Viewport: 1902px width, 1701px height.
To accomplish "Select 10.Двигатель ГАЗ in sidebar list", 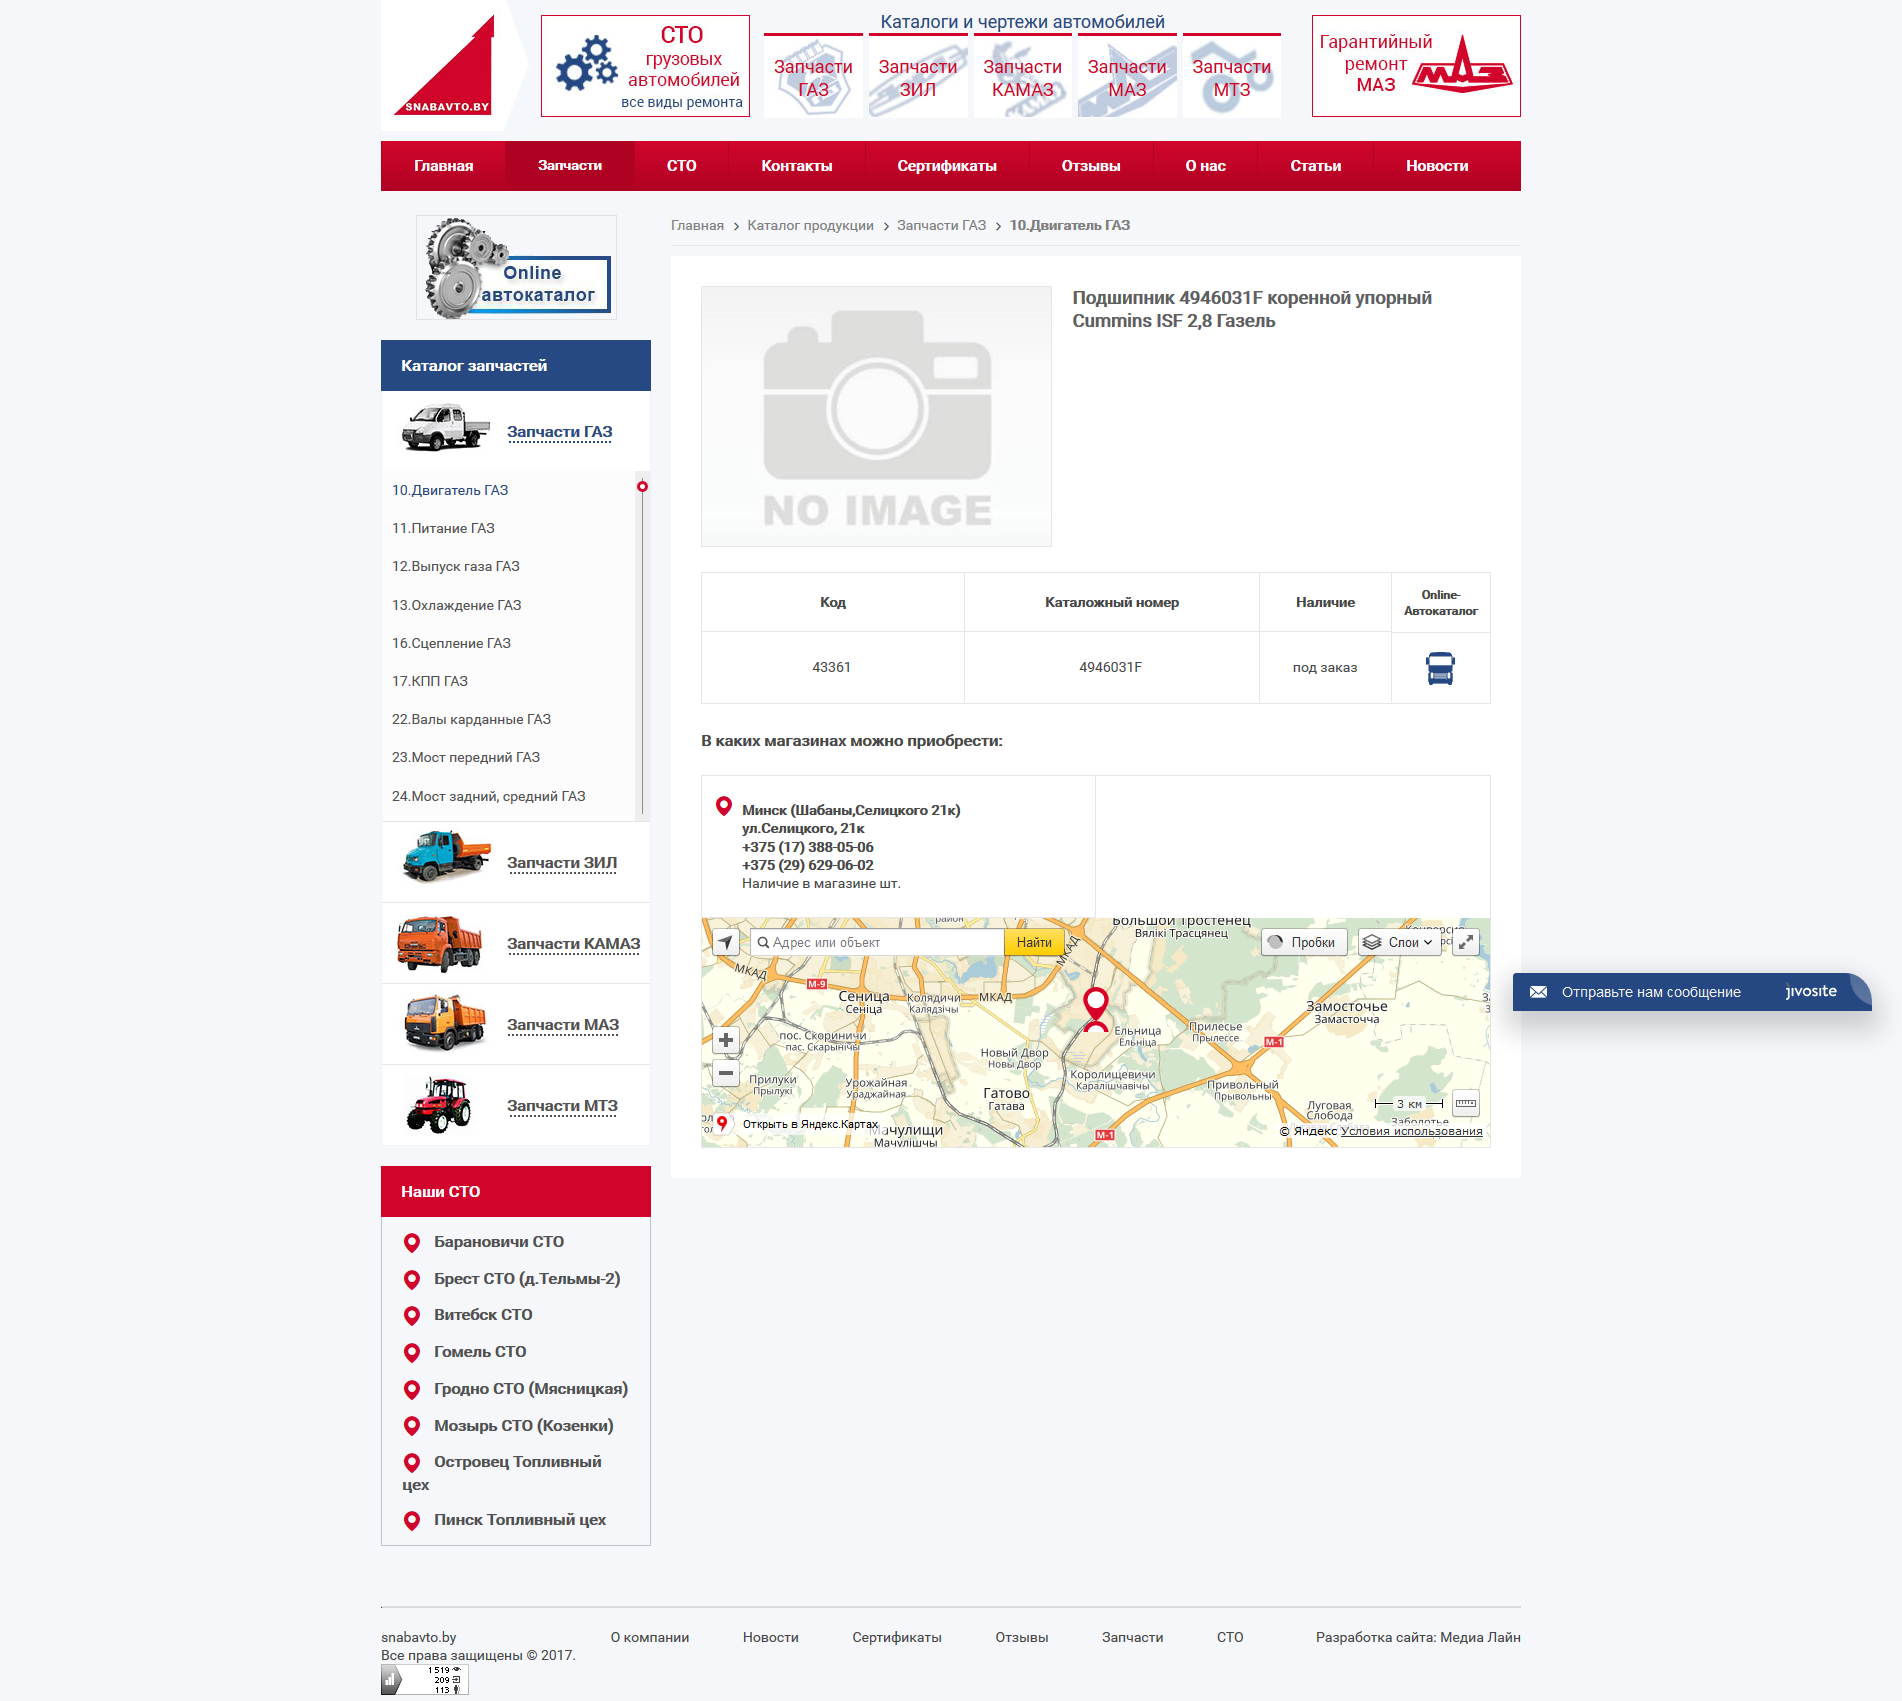I will point(450,490).
